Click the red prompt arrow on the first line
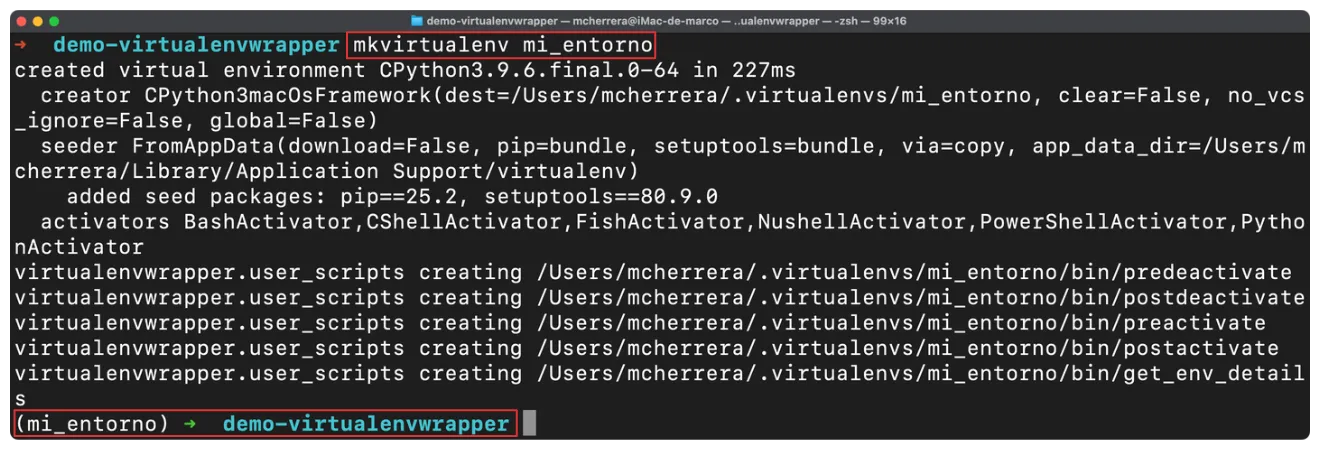Viewport: 1320px width, 449px height. pos(22,45)
